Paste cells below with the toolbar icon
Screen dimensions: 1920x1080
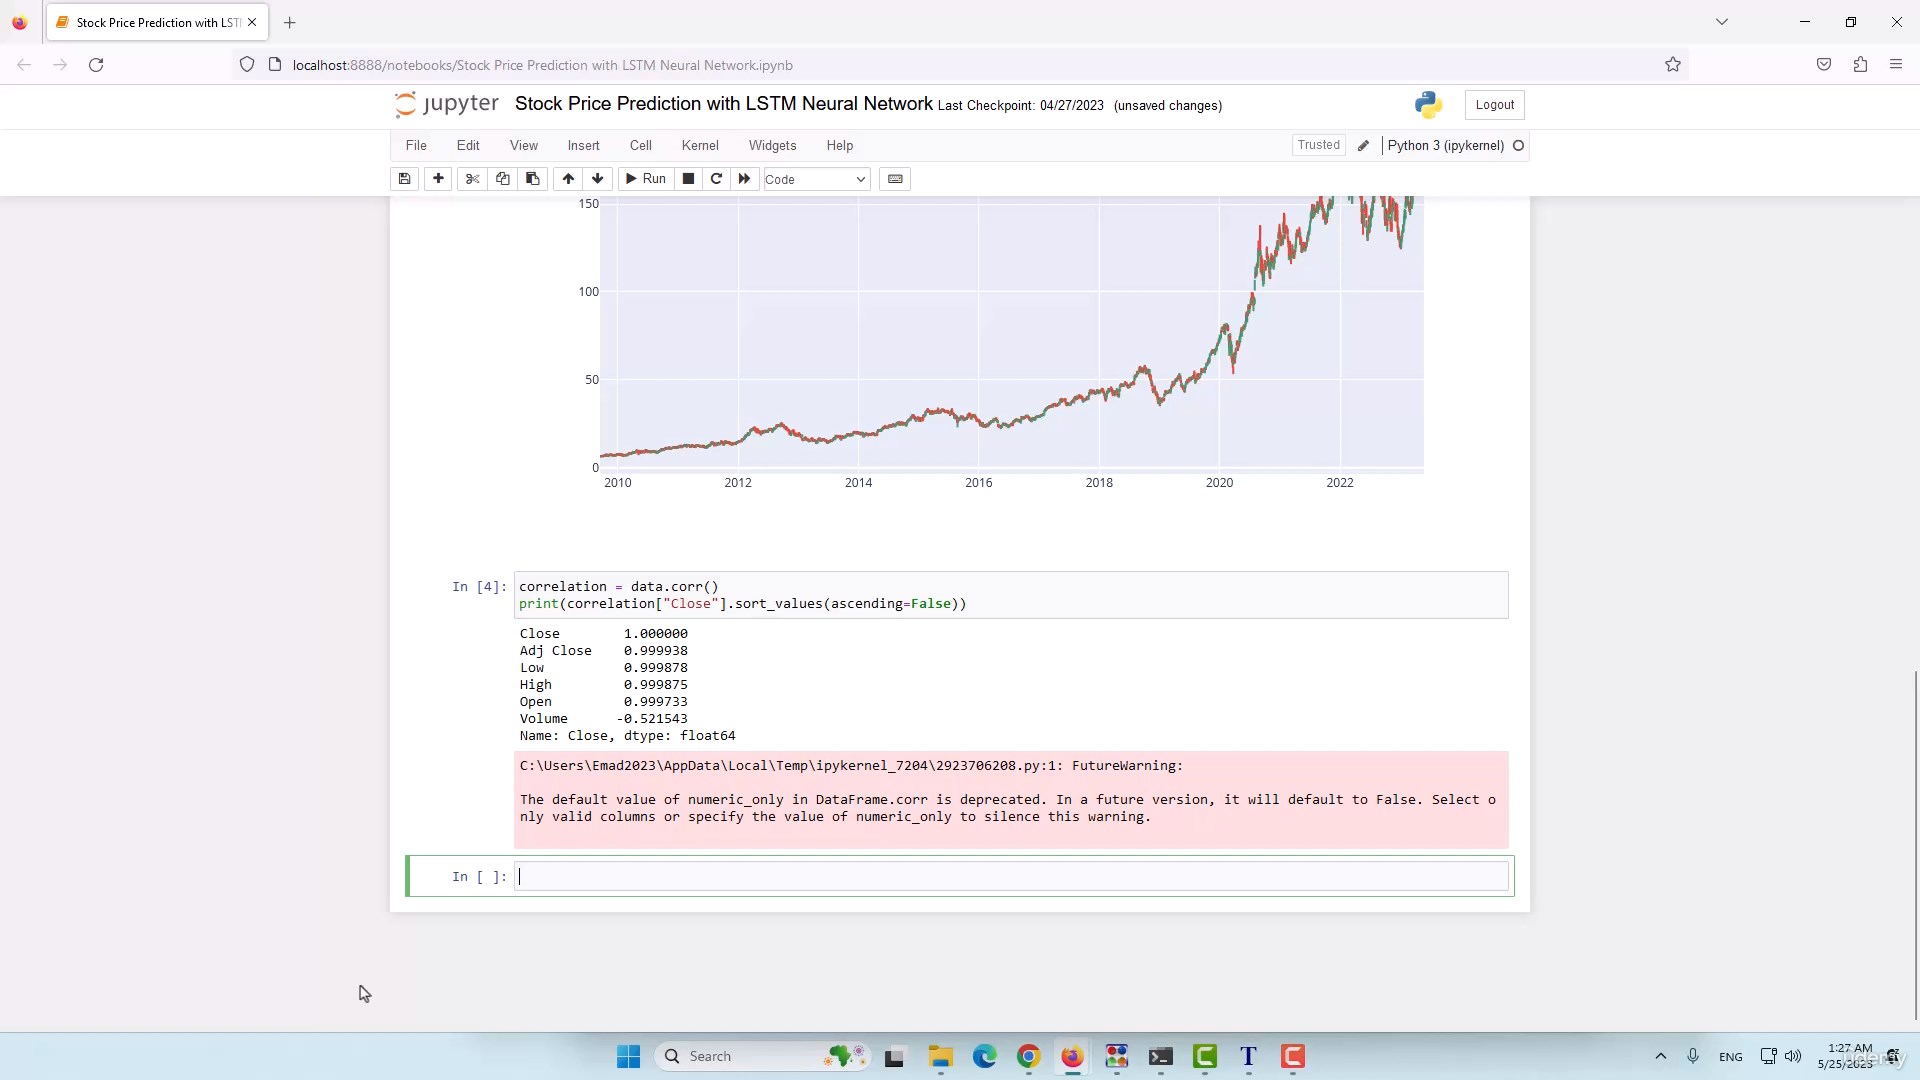click(x=532, y=179)
